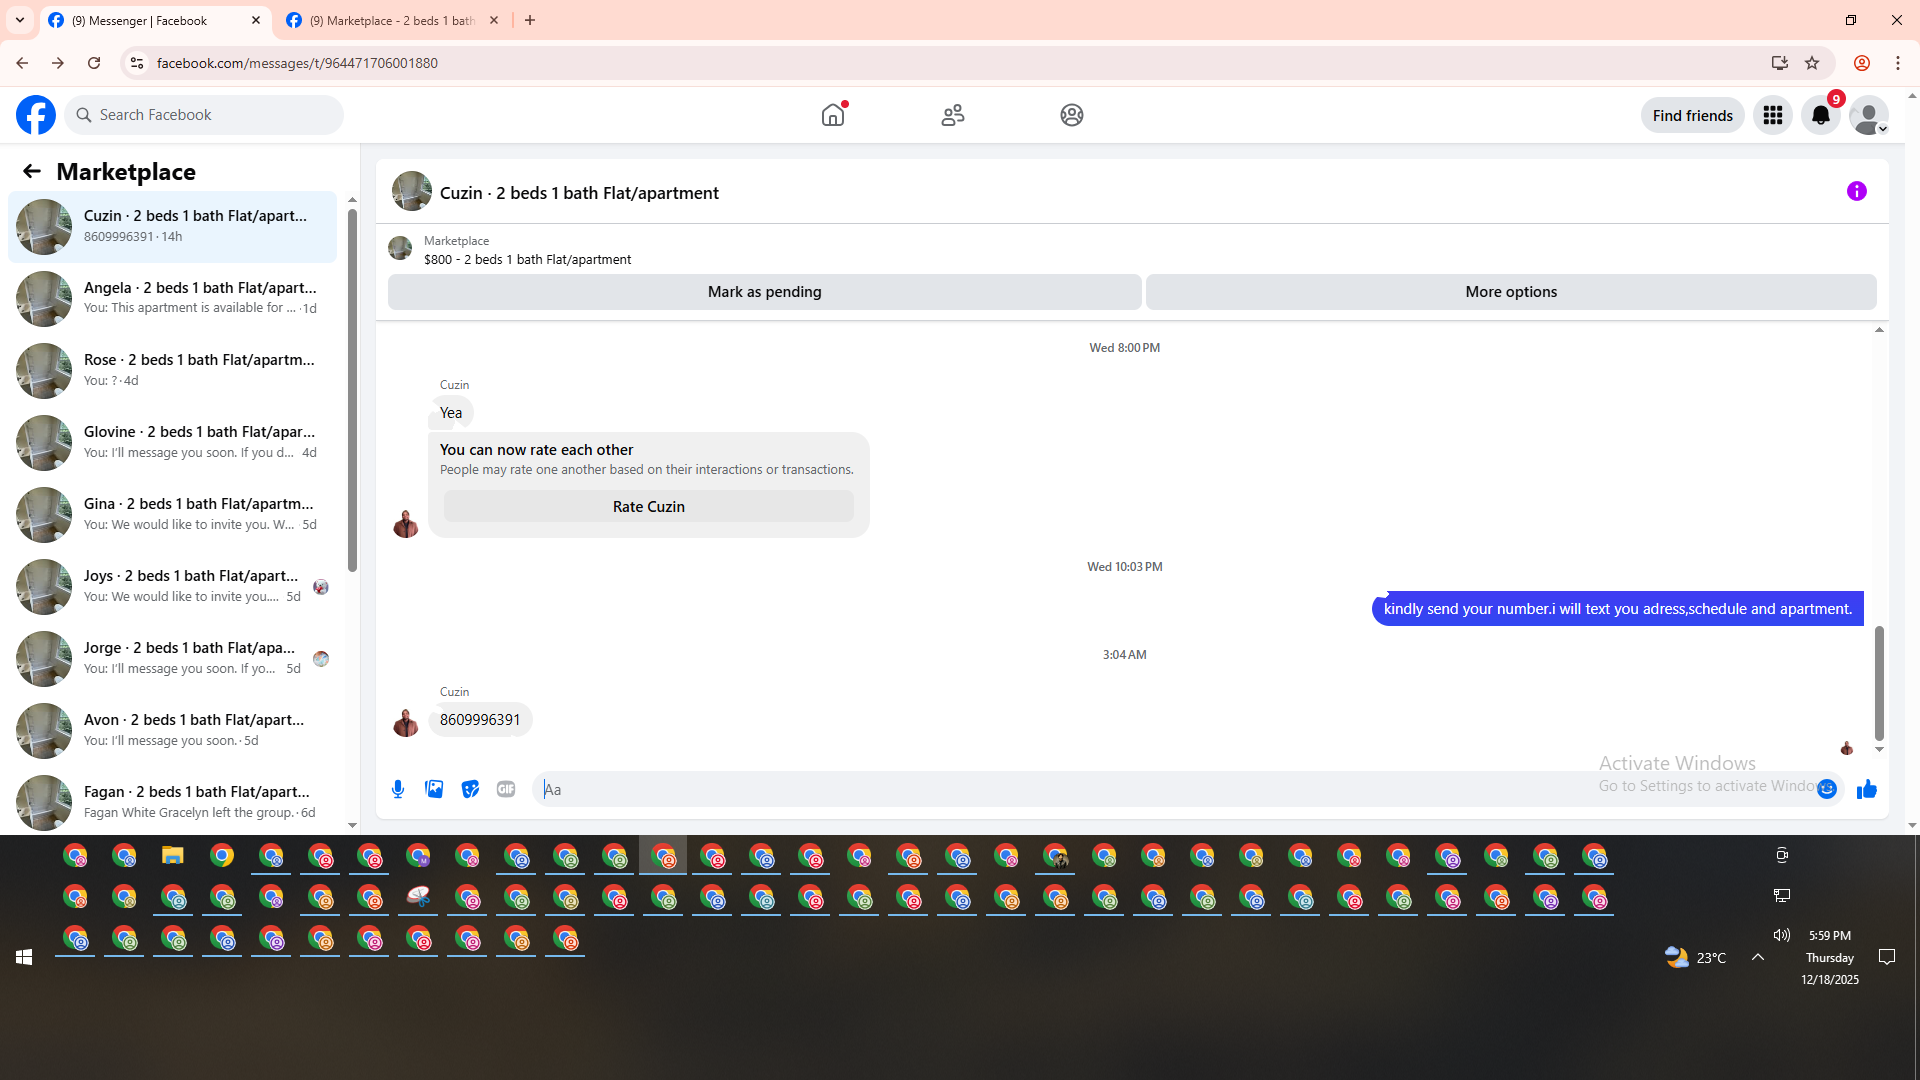The width and height of the screenshot is (1920, 1080).
Task: Attach a photo using the image icon
Action: pos(434,789)
